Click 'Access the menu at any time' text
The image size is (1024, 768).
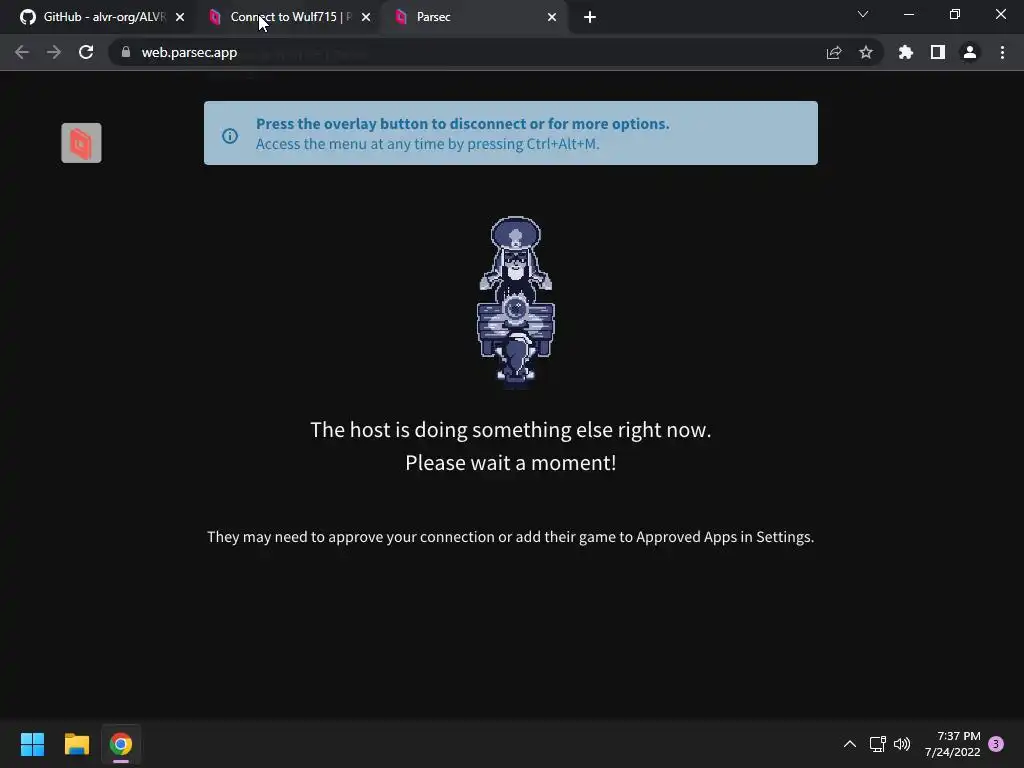427,144
